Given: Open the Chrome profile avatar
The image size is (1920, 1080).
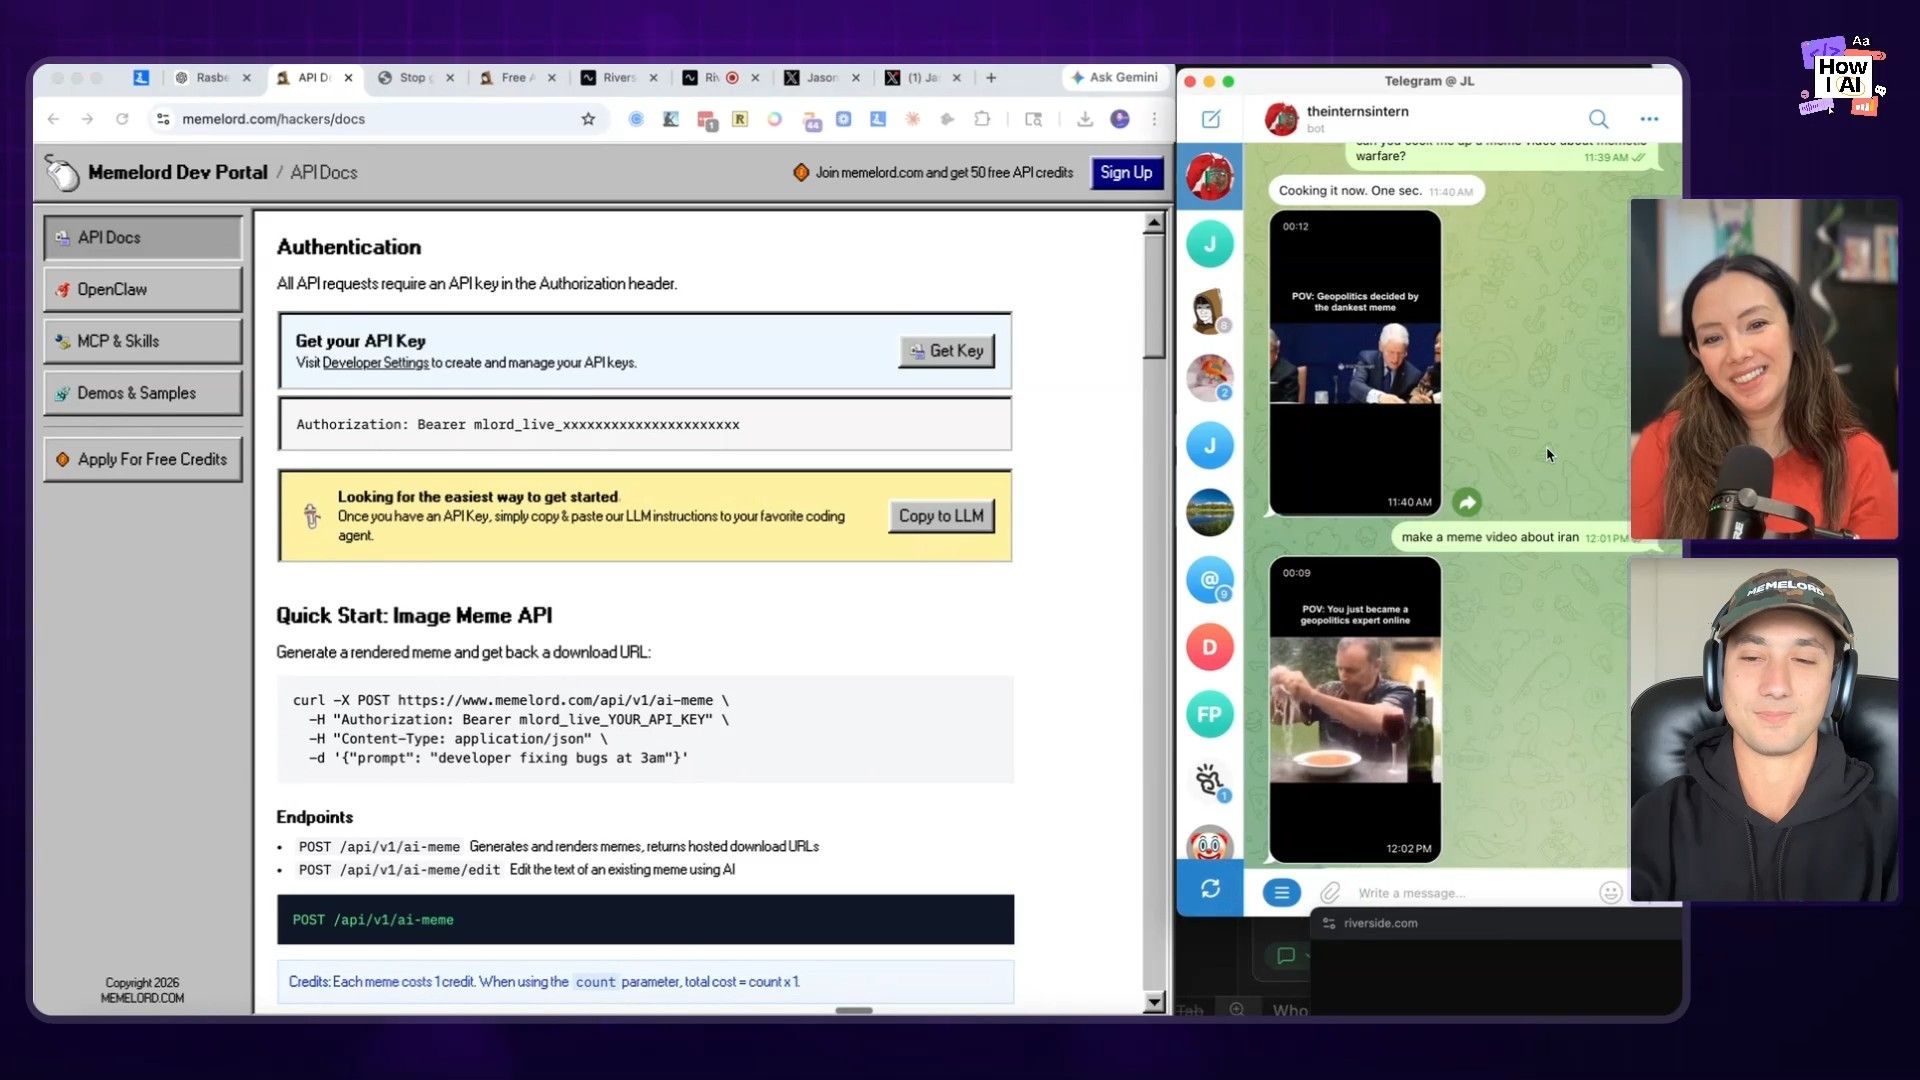Looking at the screenshot, I should [1120, 119].
